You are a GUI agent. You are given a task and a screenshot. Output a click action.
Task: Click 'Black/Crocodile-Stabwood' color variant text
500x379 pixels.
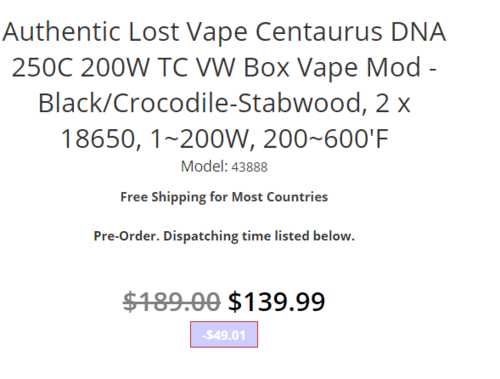(x=200, y=103)
